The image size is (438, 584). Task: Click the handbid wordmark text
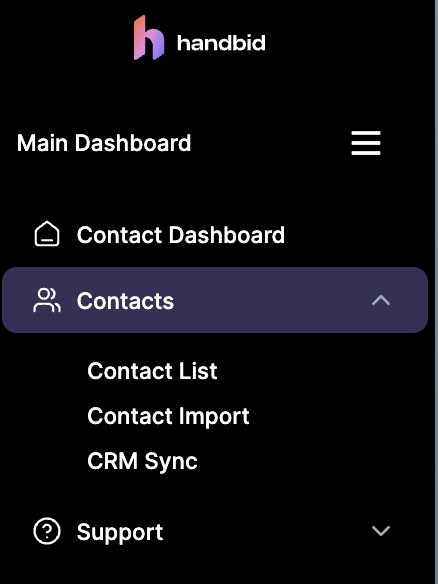point(221,43)
